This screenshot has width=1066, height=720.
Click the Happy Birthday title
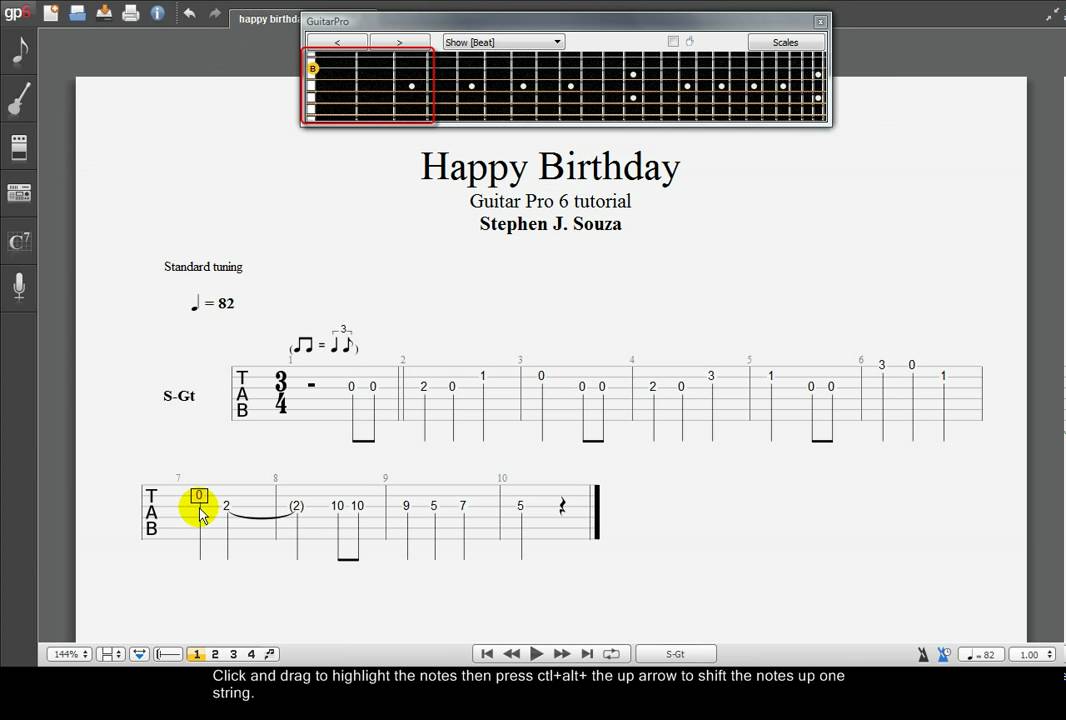(551, 167)
